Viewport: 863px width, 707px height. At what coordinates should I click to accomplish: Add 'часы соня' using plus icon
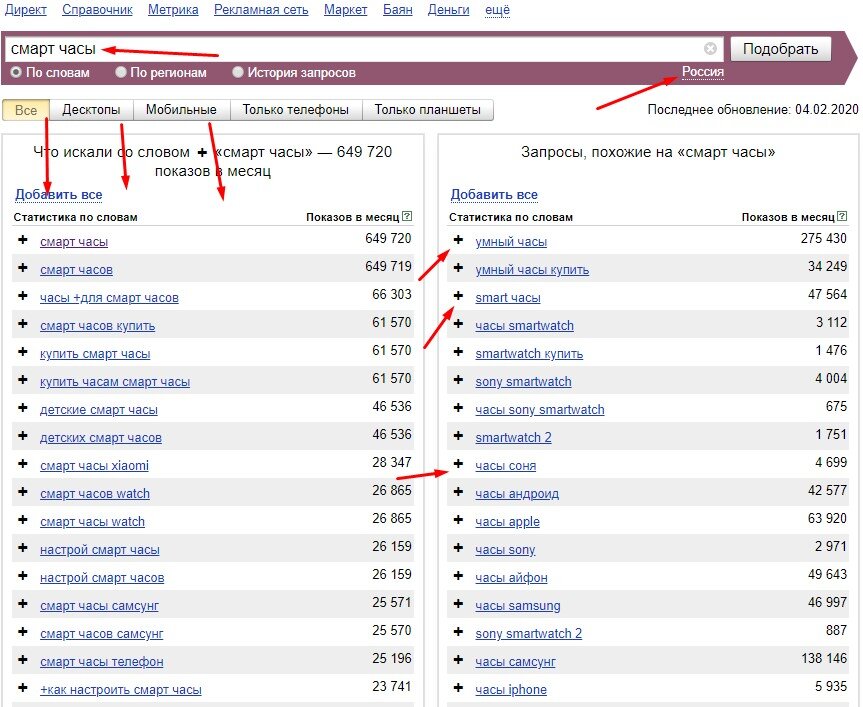coord(458,464)
